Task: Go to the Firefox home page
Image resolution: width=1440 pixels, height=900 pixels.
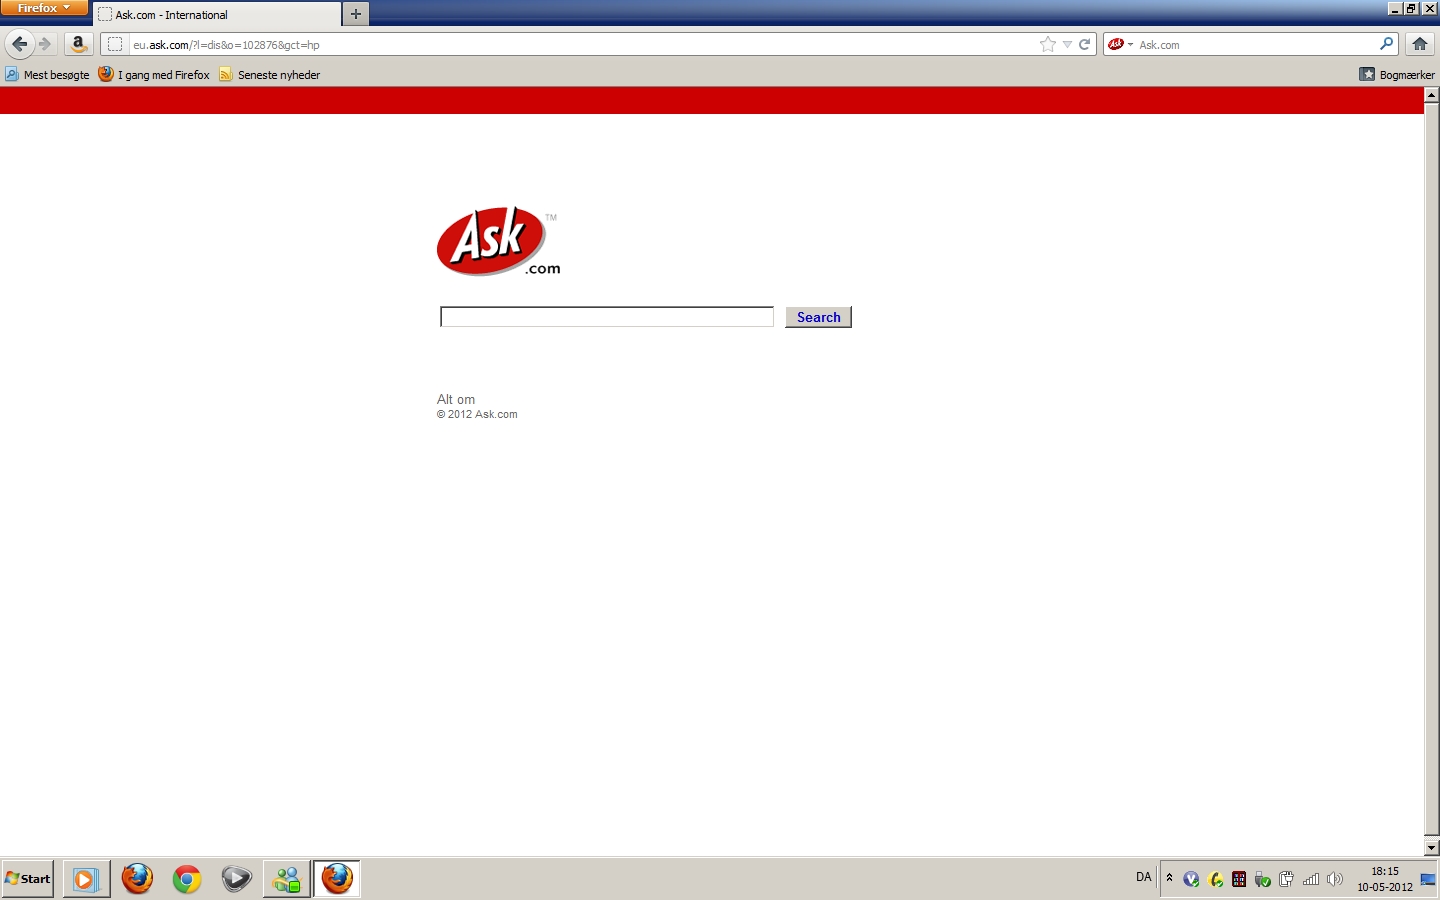Action: pyautogui.click(x=1420, y=44)
